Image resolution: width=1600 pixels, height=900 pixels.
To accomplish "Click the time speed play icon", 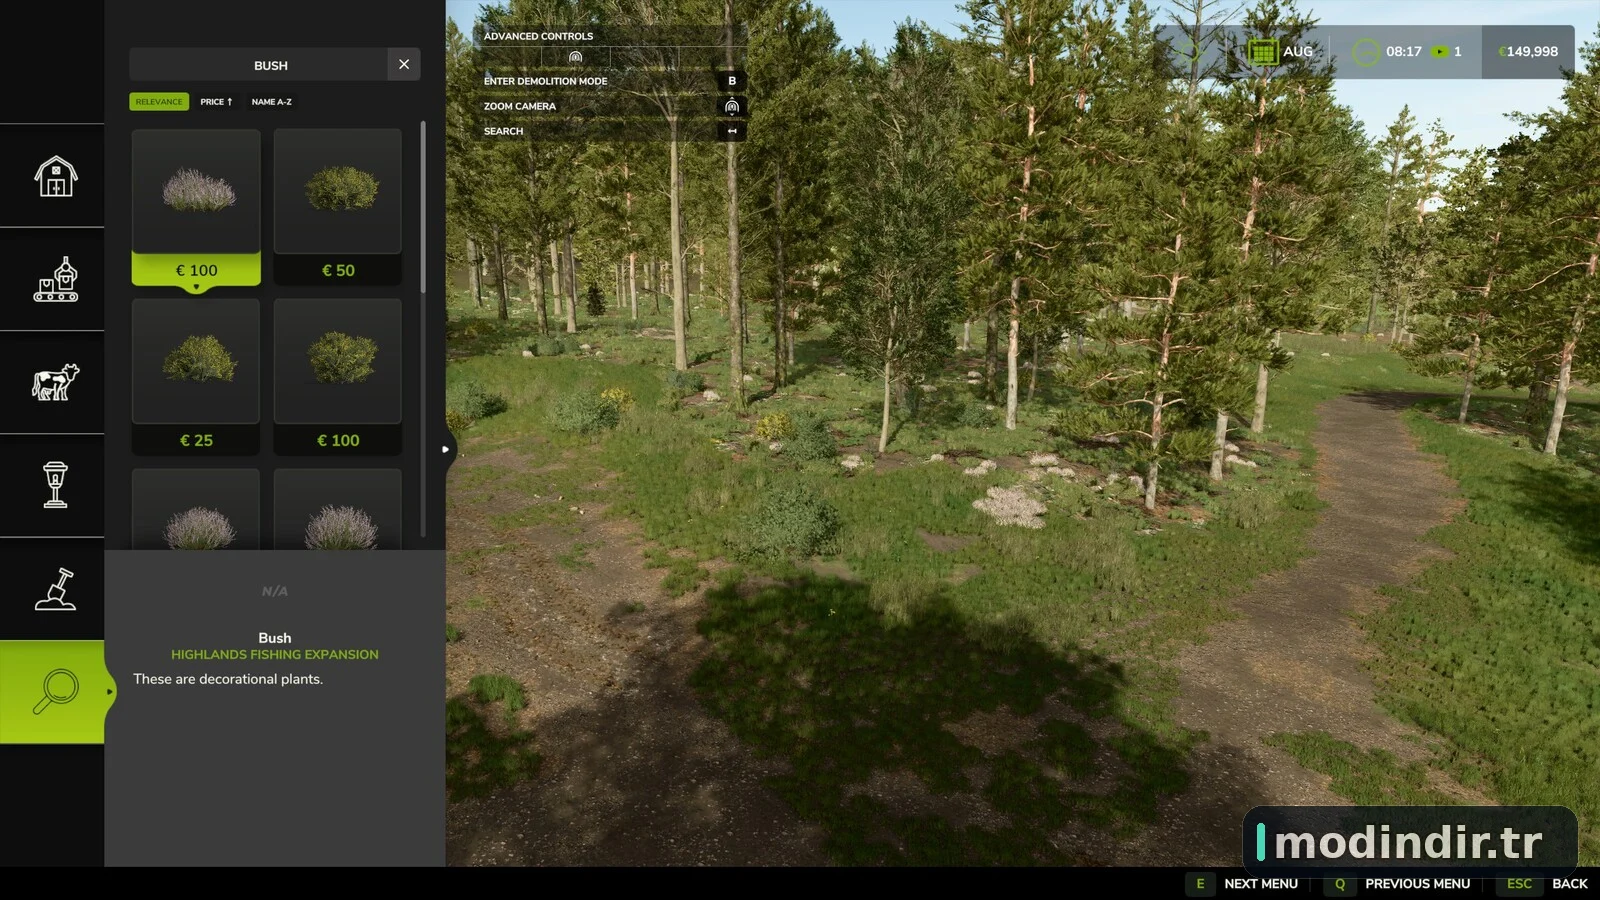I will 1440,51.
